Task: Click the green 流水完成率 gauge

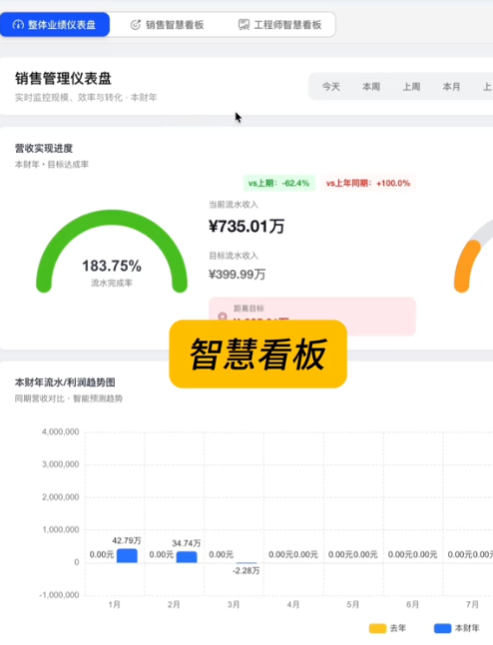Action: coord(112,251)
